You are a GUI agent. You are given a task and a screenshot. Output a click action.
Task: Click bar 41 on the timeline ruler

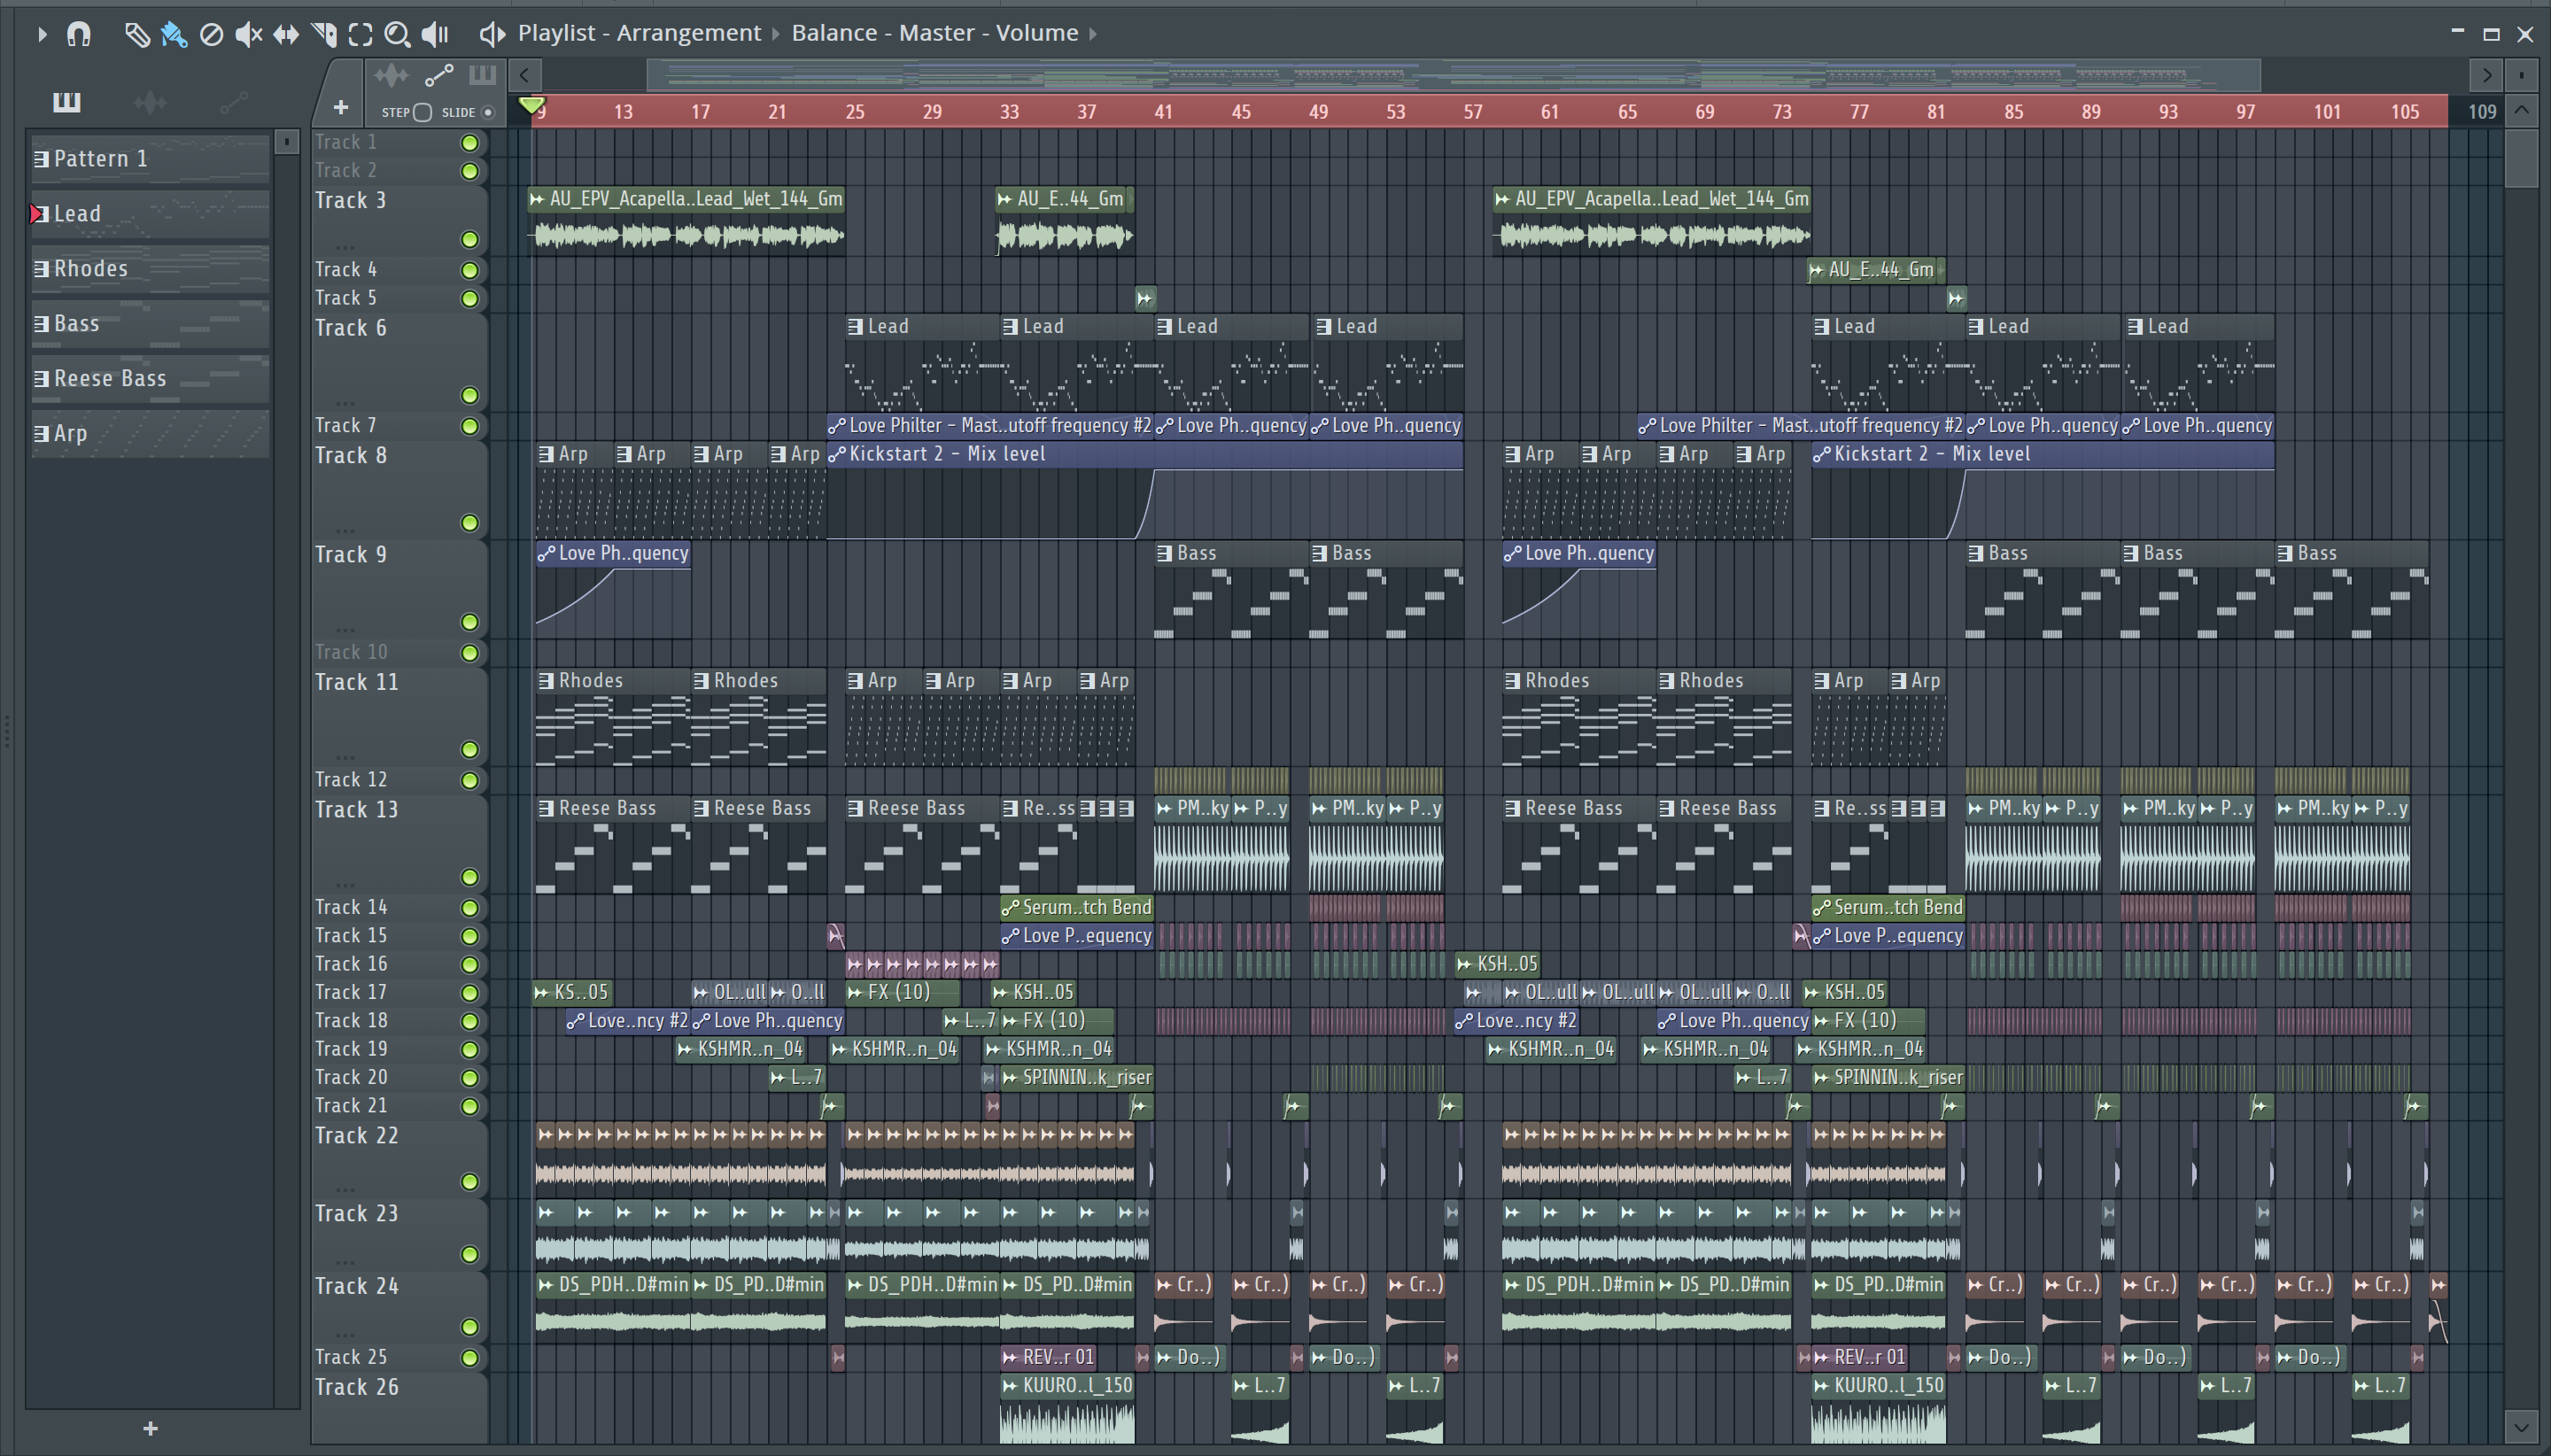(1163, 112)
